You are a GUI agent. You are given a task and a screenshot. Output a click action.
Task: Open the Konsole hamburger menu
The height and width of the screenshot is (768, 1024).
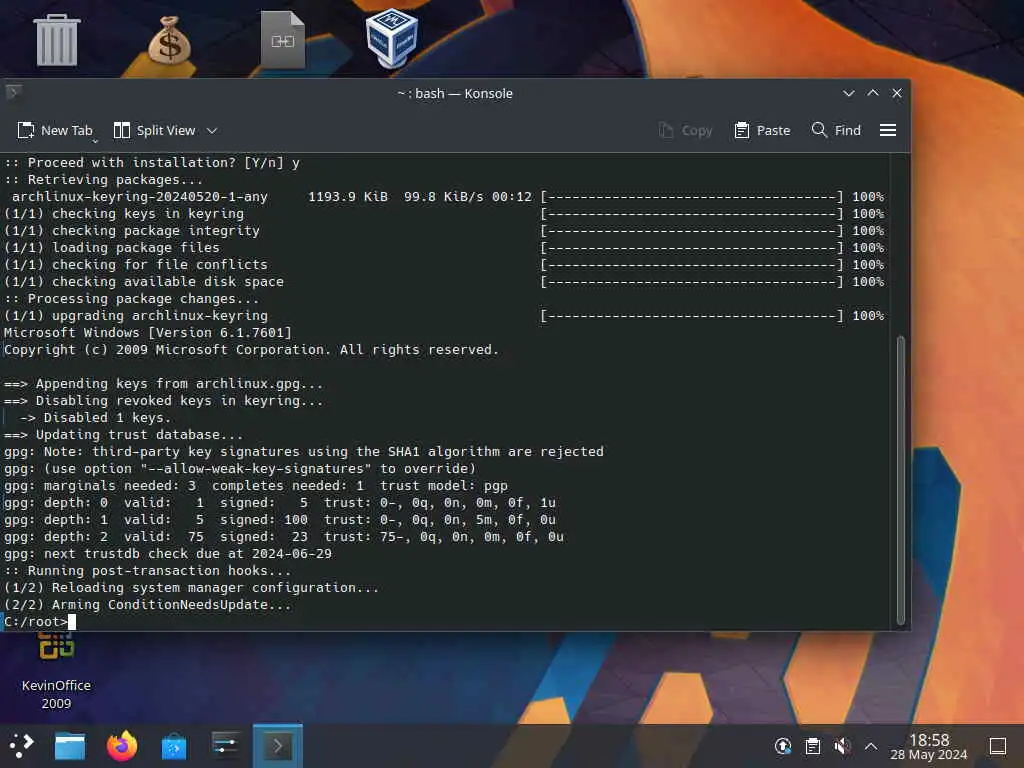tap(888, 131)
